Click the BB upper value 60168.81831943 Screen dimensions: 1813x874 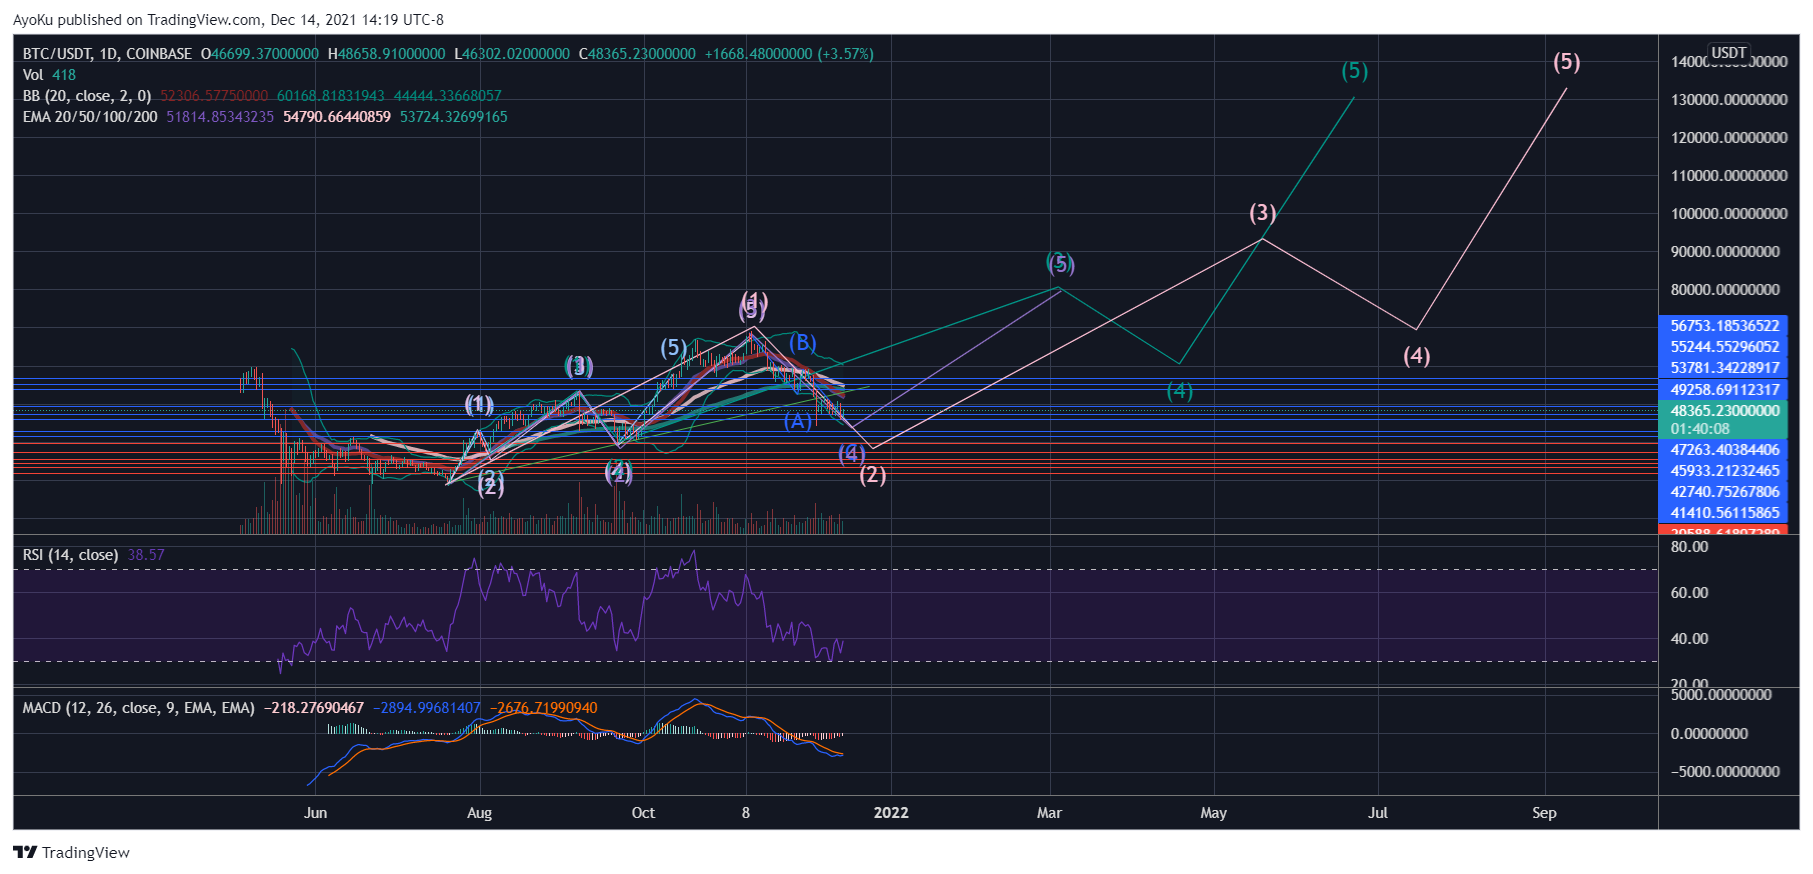[x=331, y=96]
